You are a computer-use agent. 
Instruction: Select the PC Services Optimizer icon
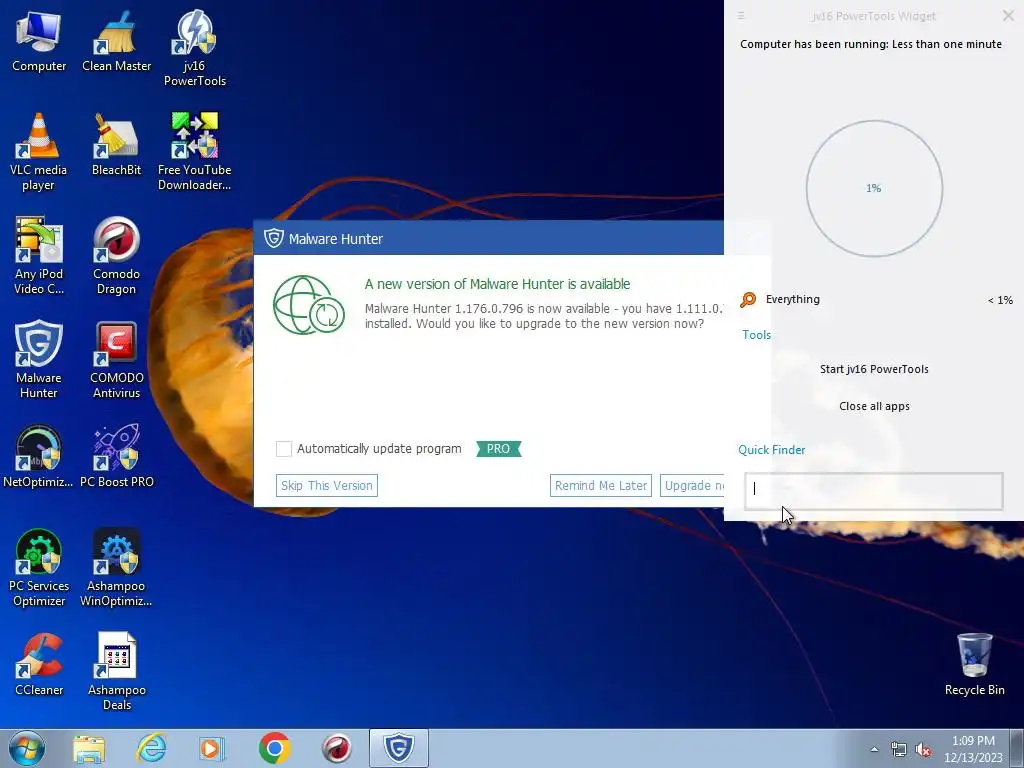pos(39,568)
